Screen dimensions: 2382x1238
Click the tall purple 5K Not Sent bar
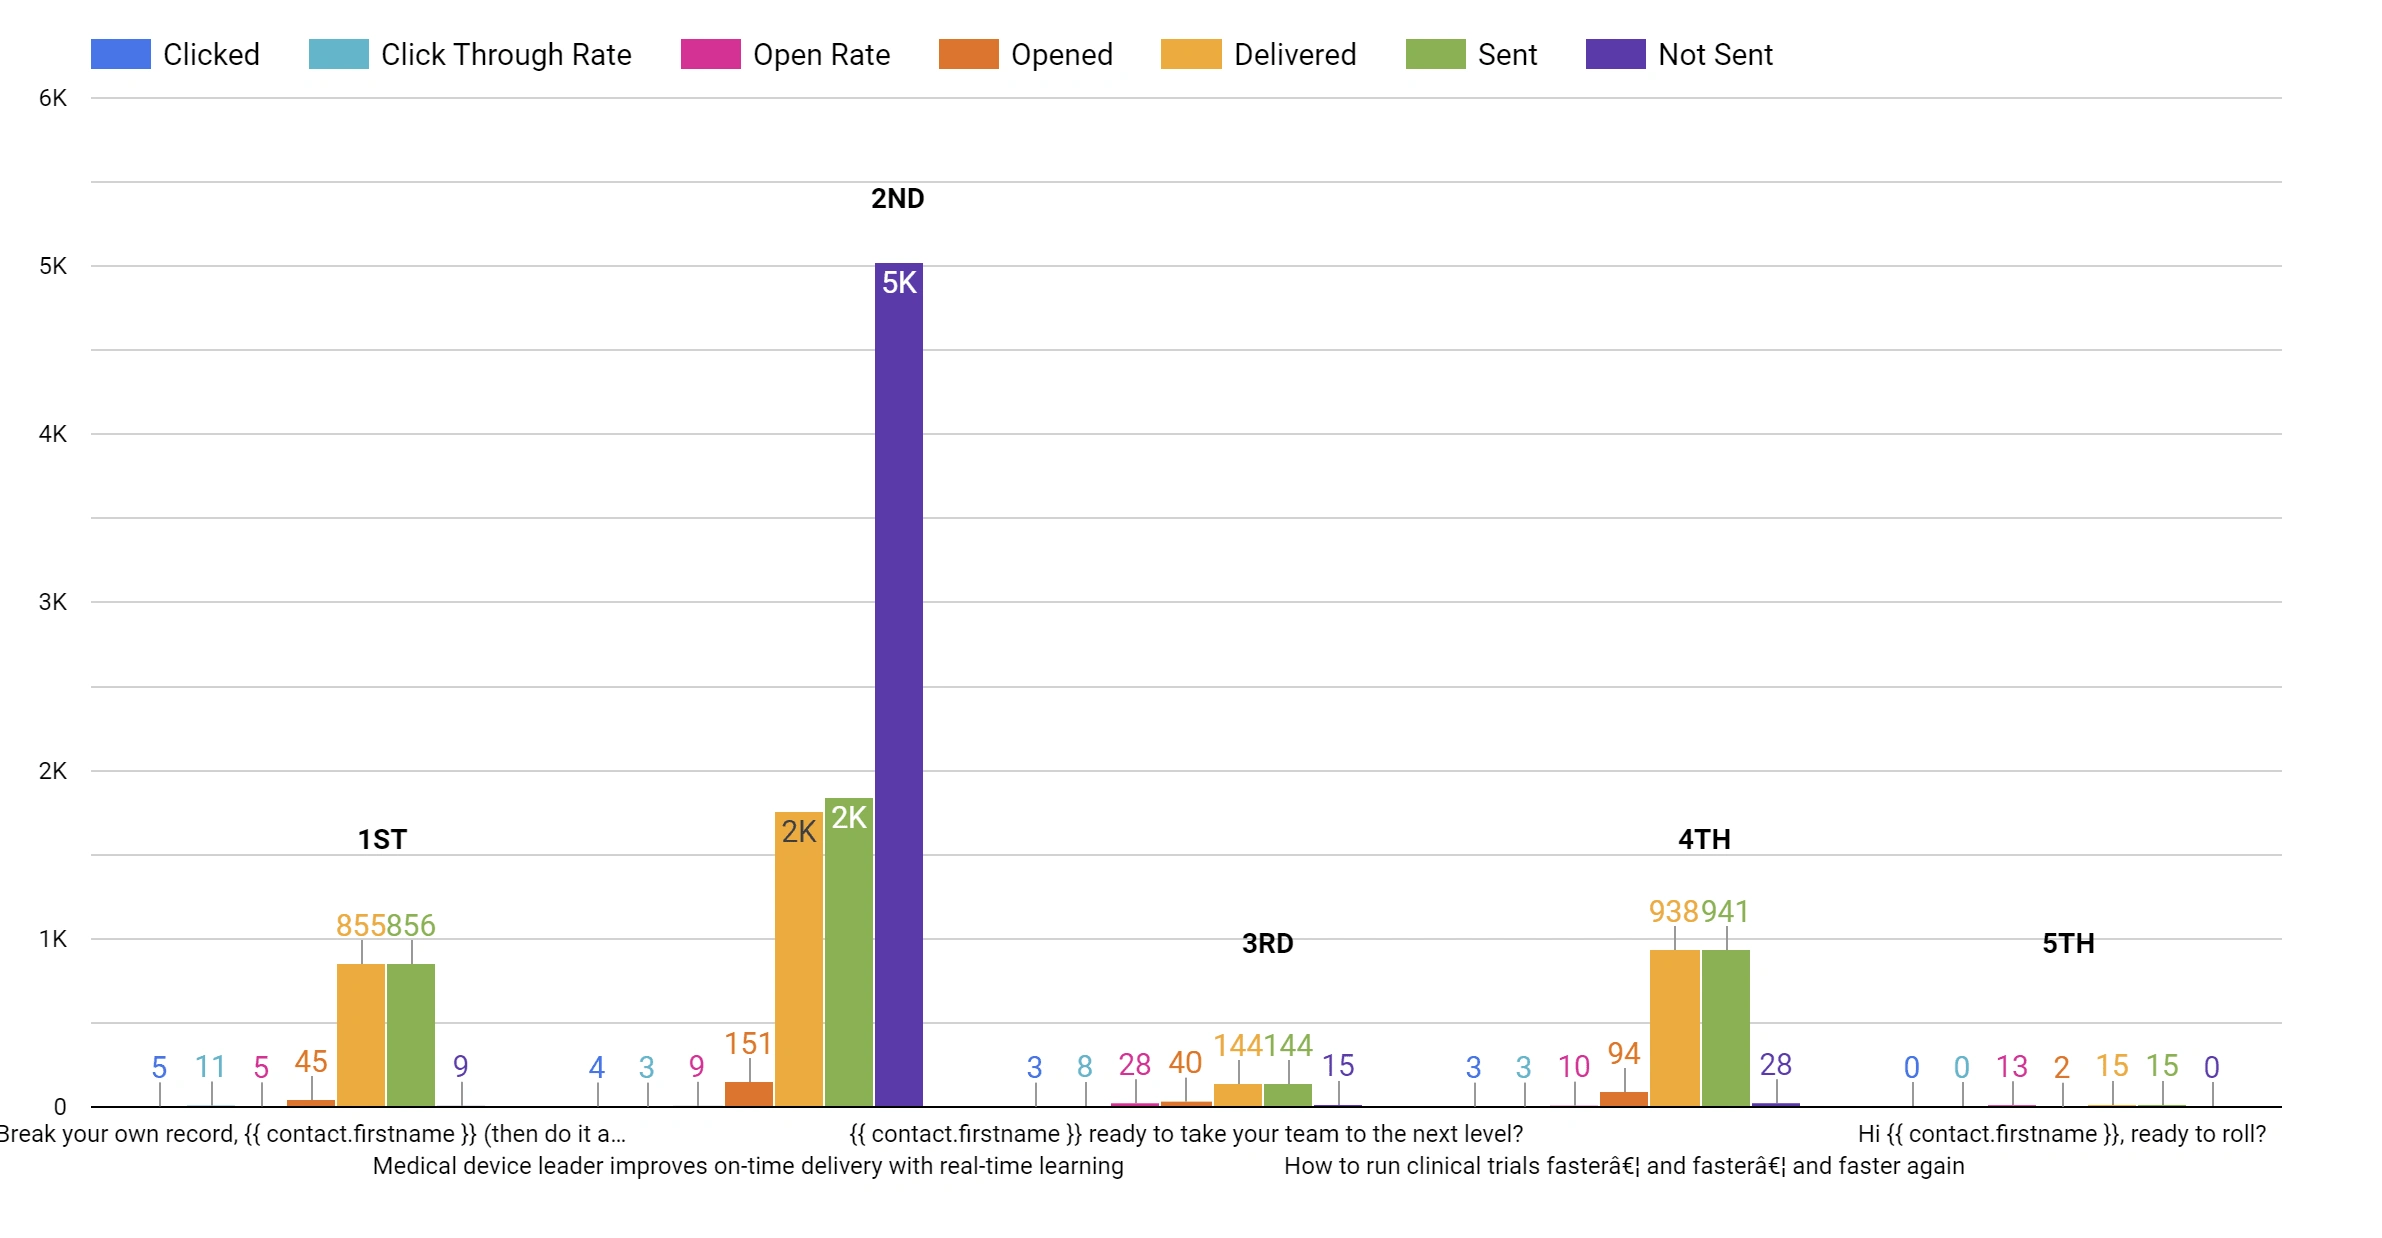pos(899,685)
